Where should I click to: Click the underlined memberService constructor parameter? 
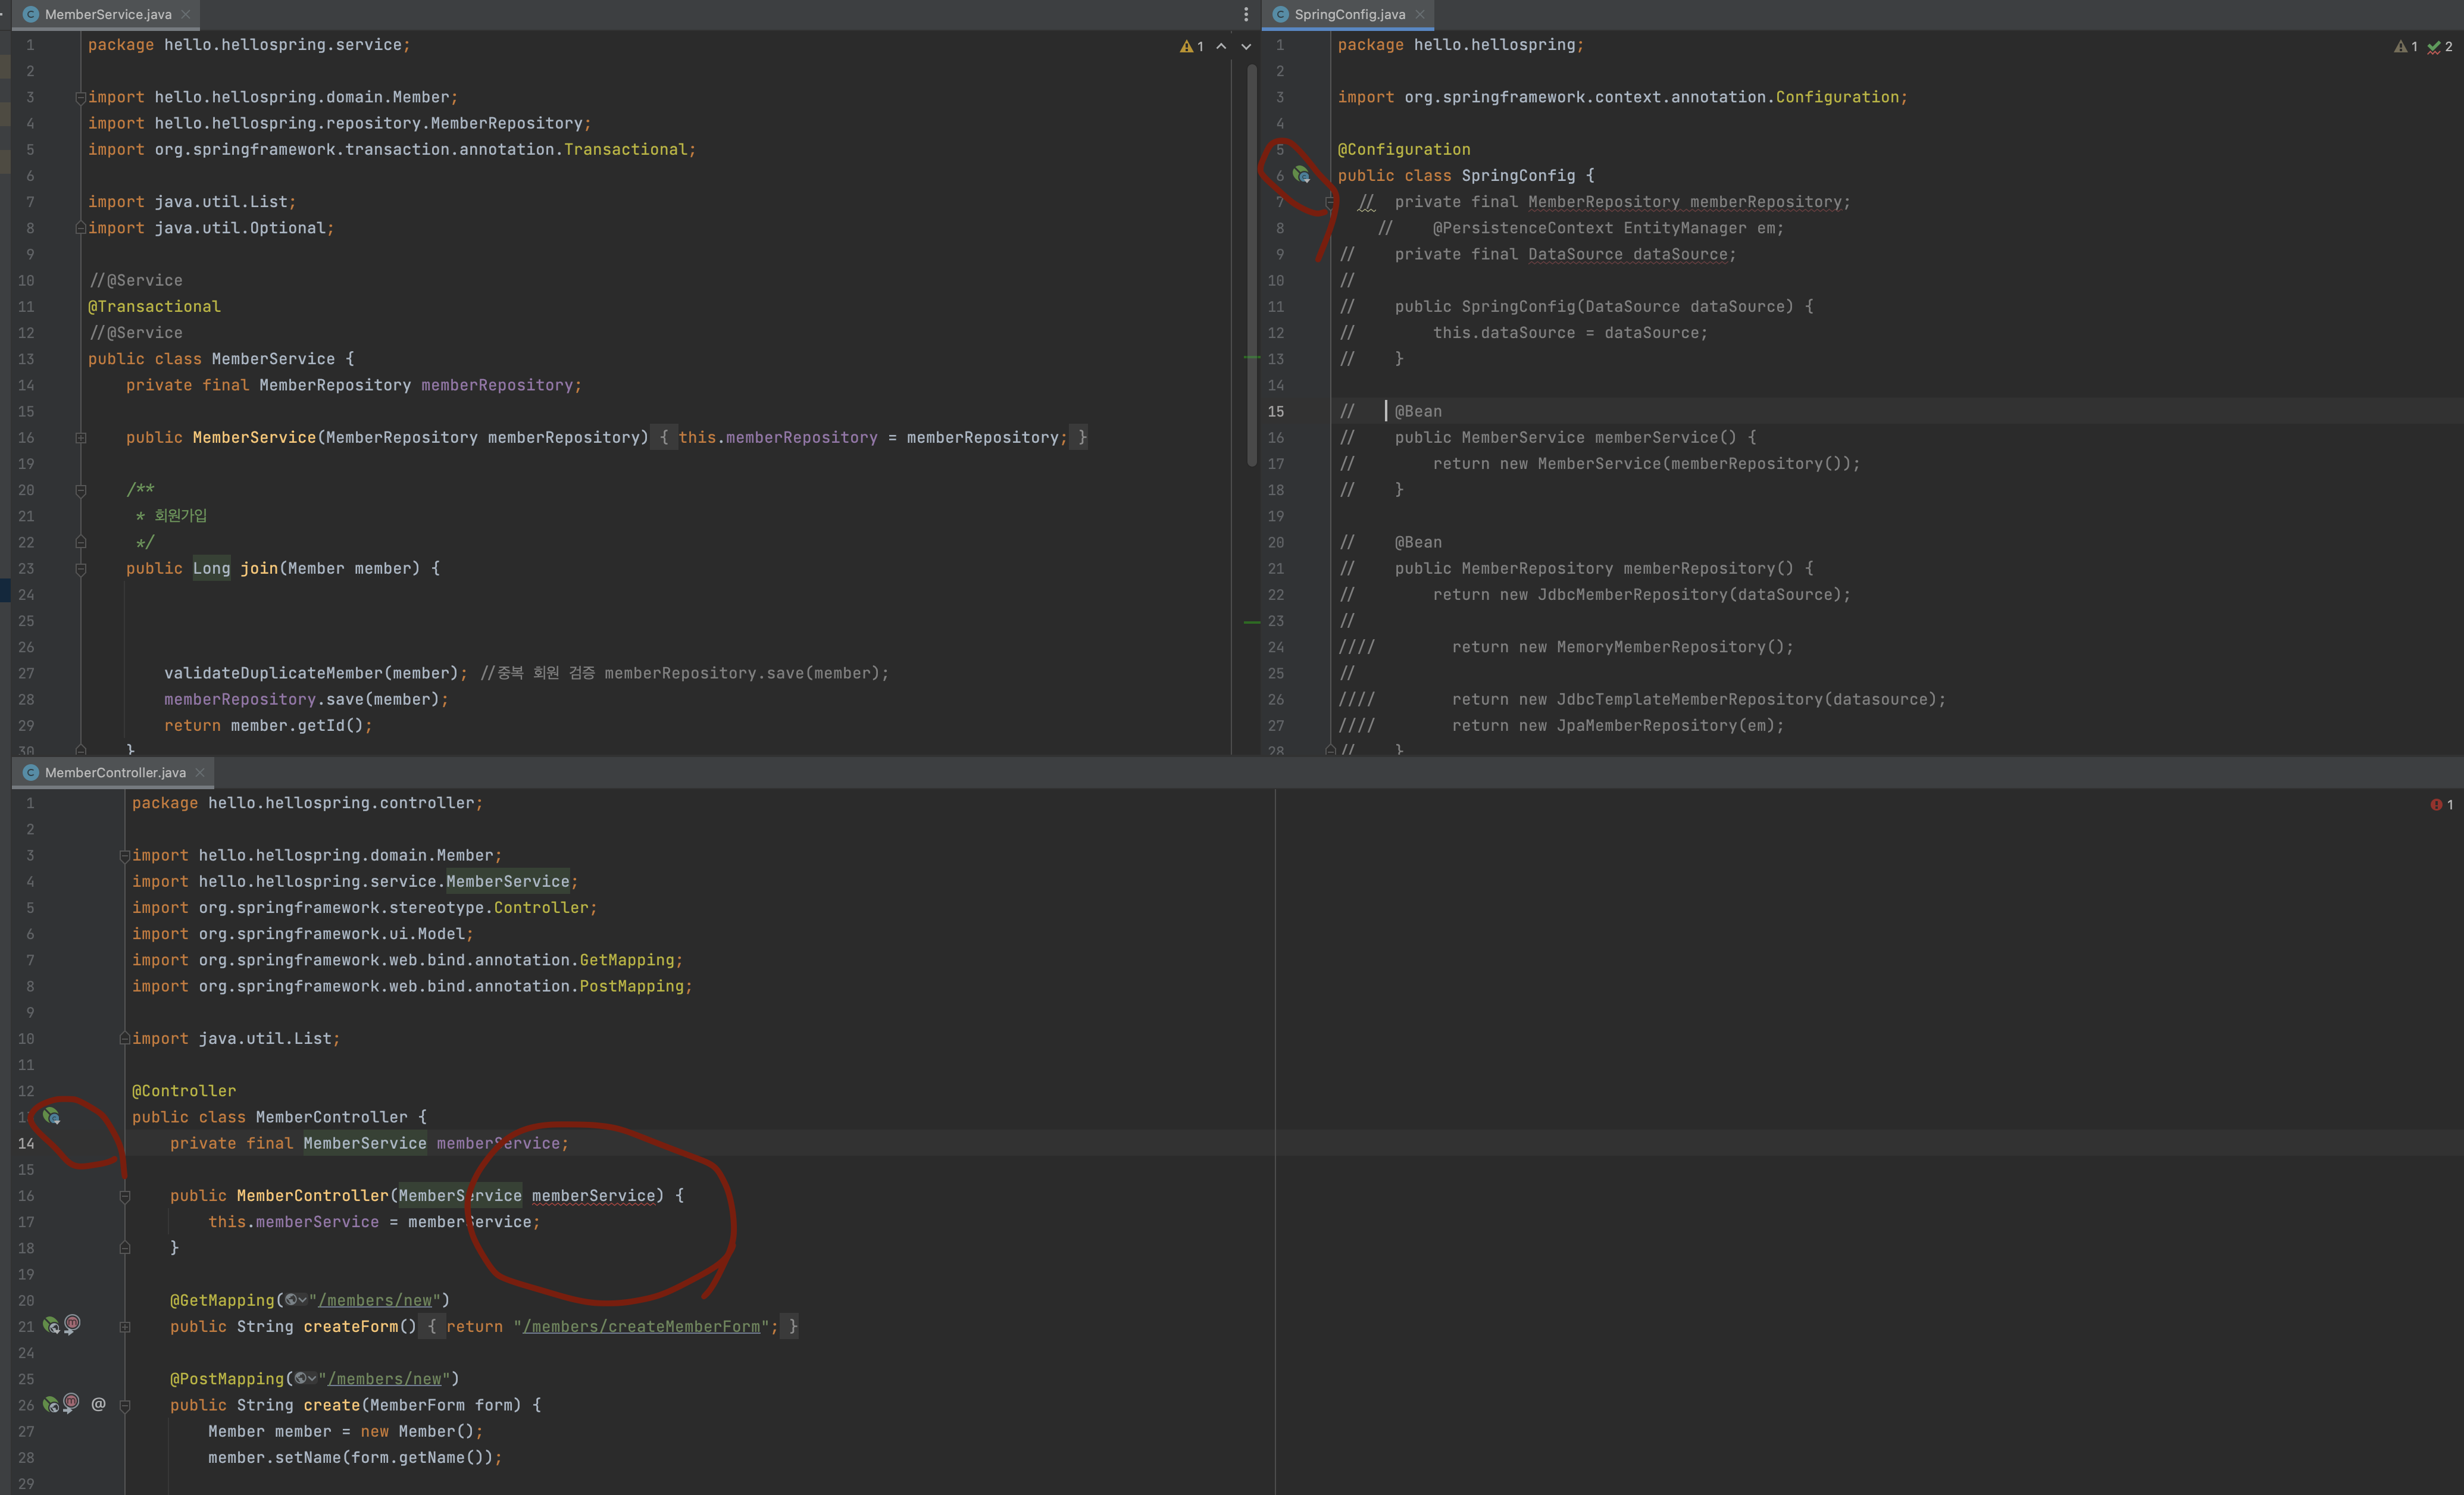coord(593,1196)
